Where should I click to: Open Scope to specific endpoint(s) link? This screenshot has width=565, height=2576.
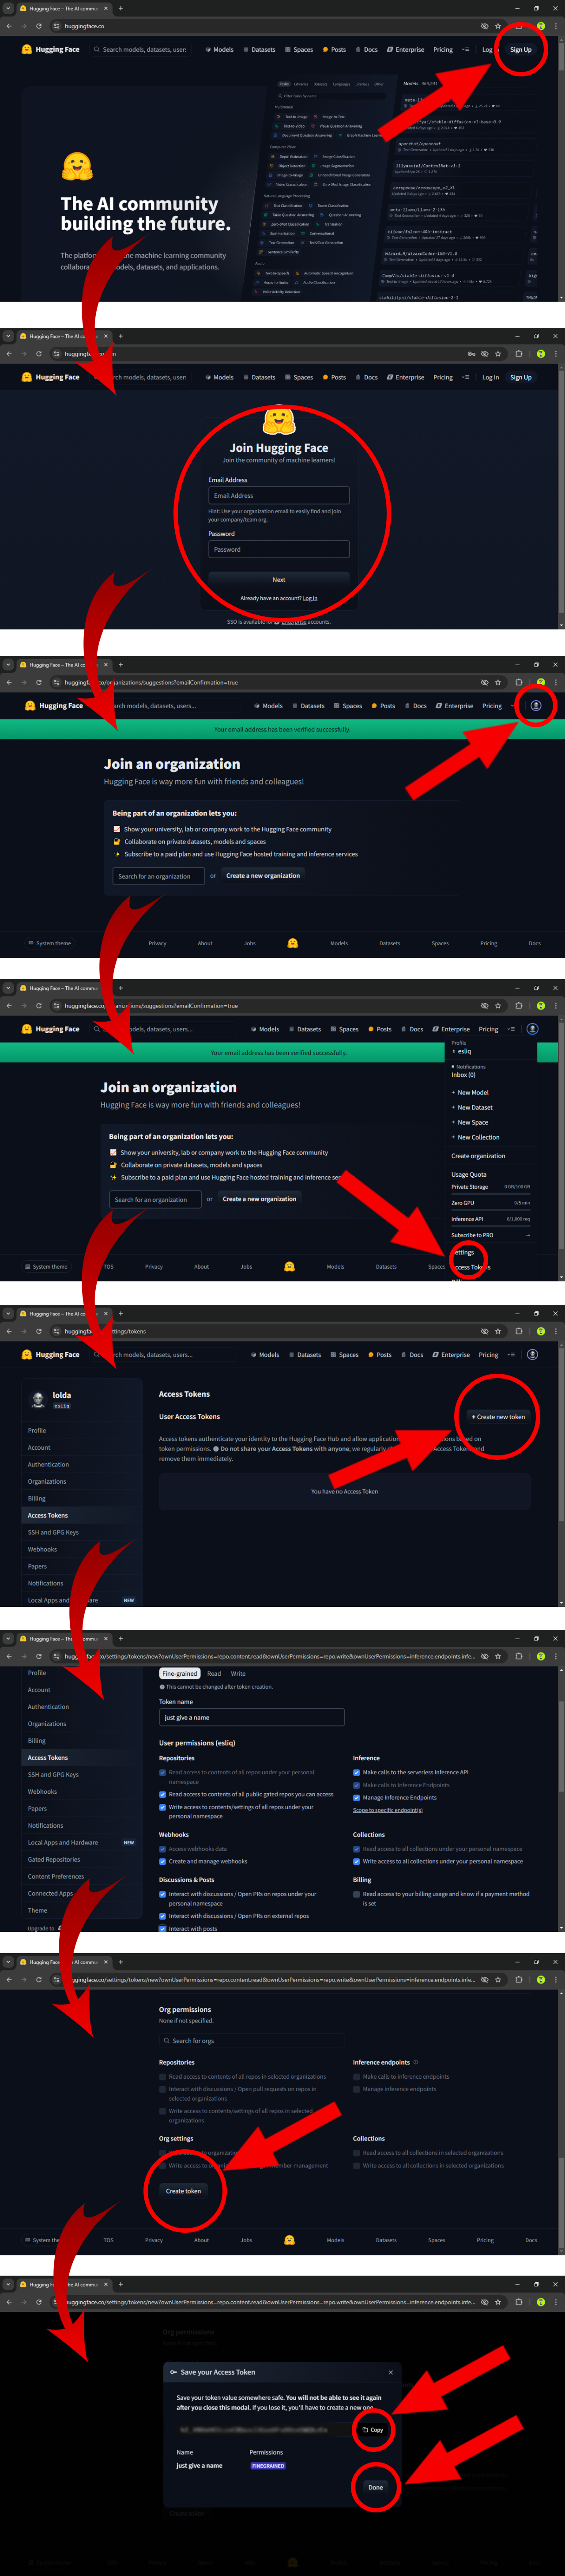click(388, 1810)
